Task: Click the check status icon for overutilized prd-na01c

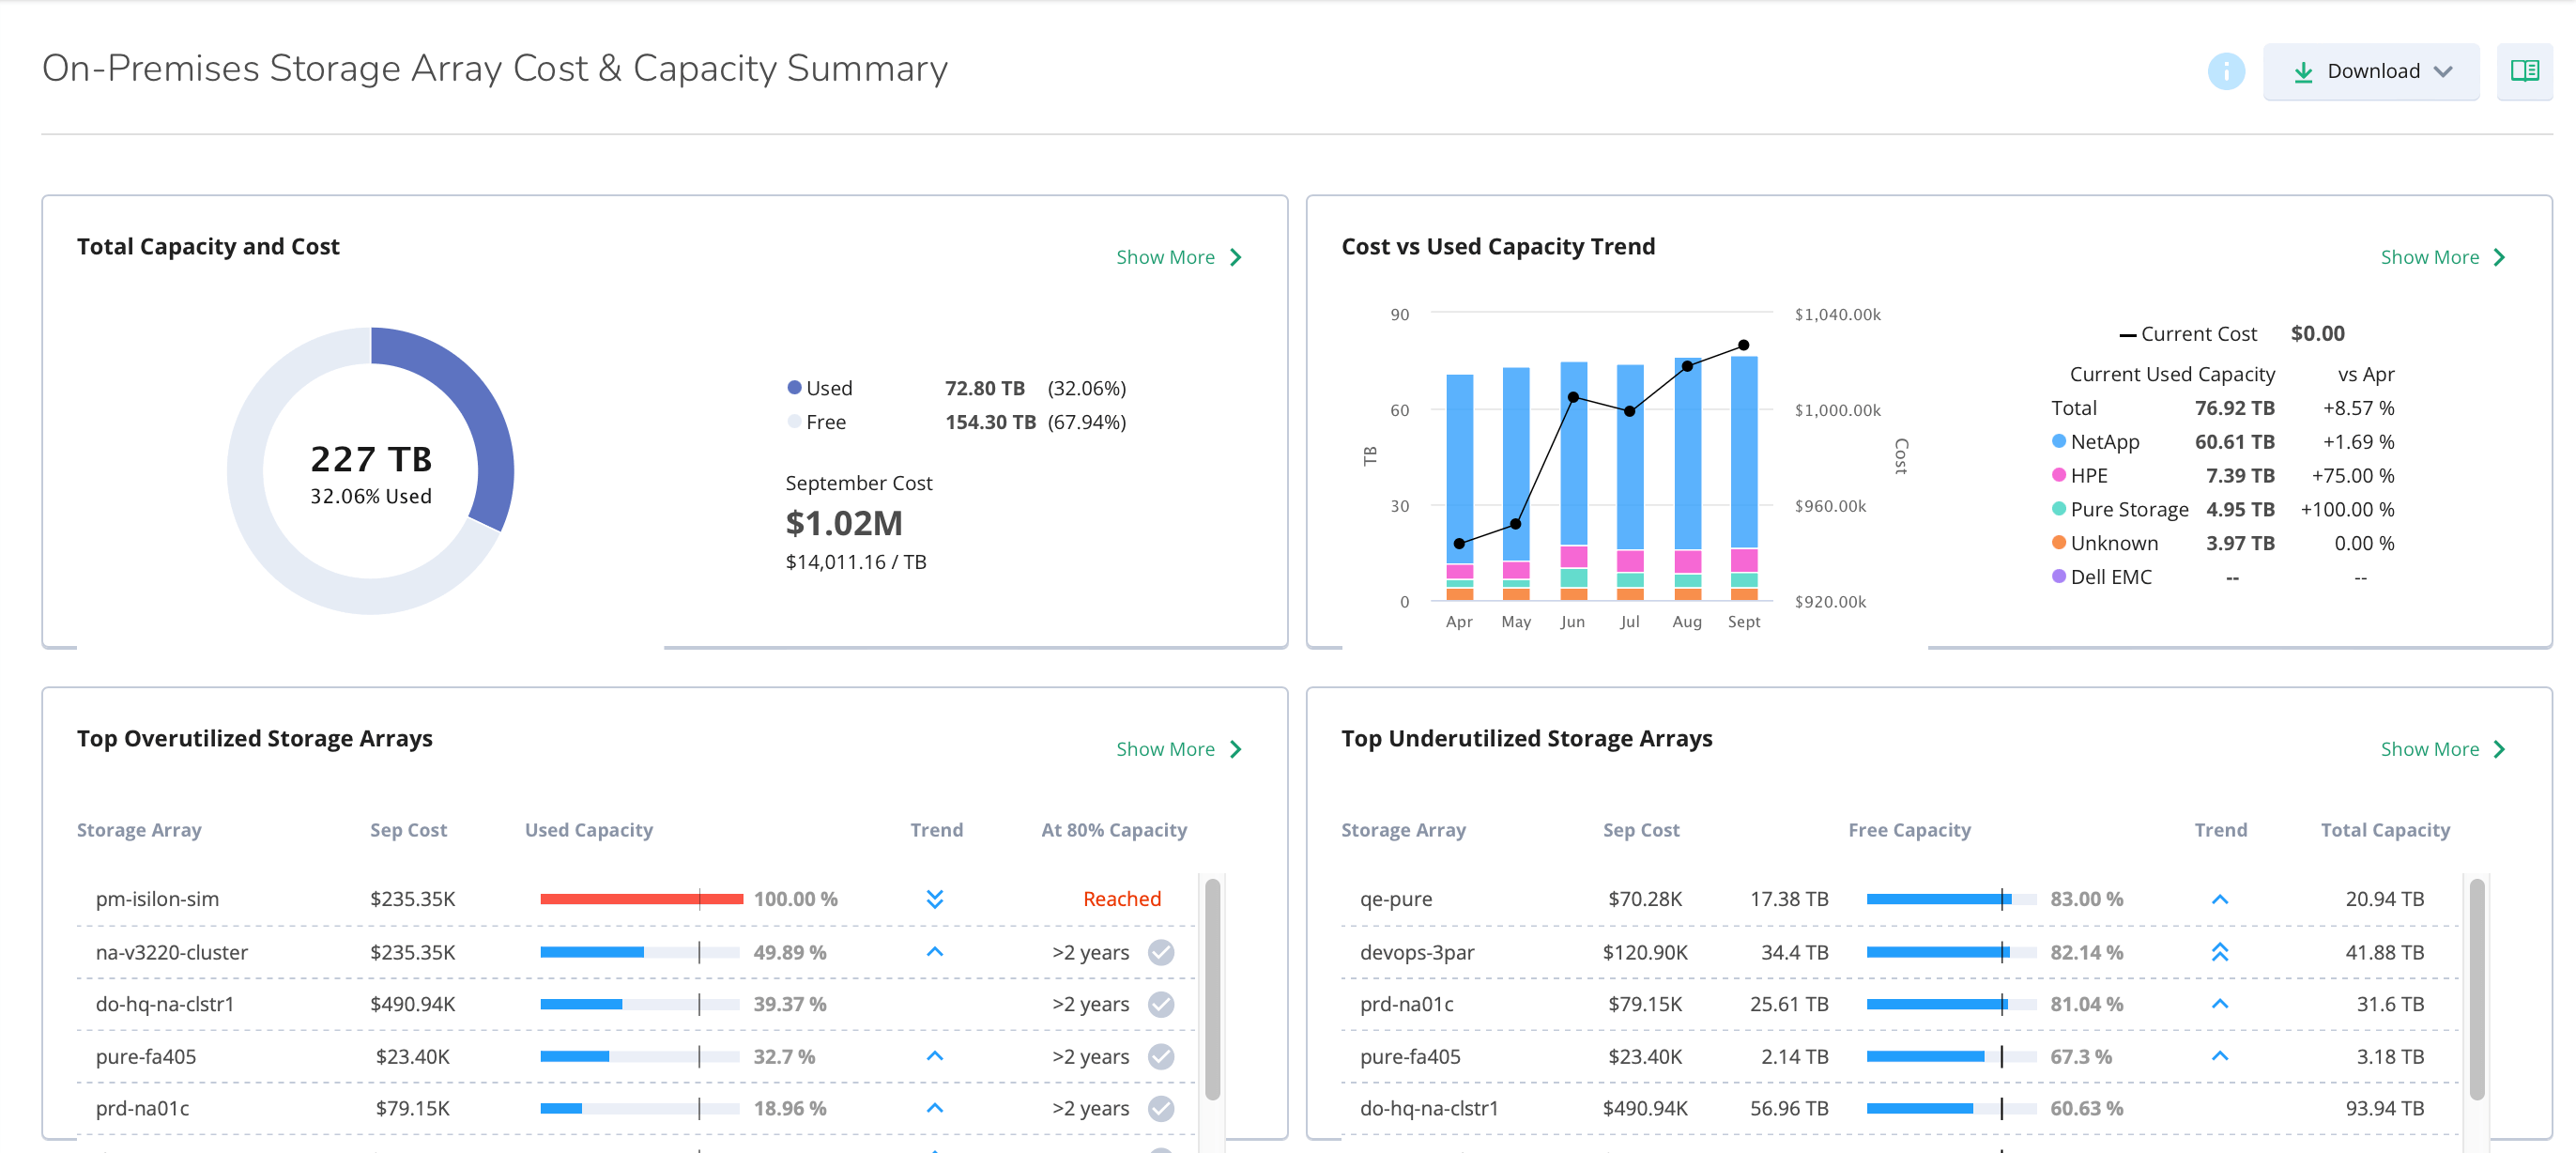Action: [1160, 1108]
